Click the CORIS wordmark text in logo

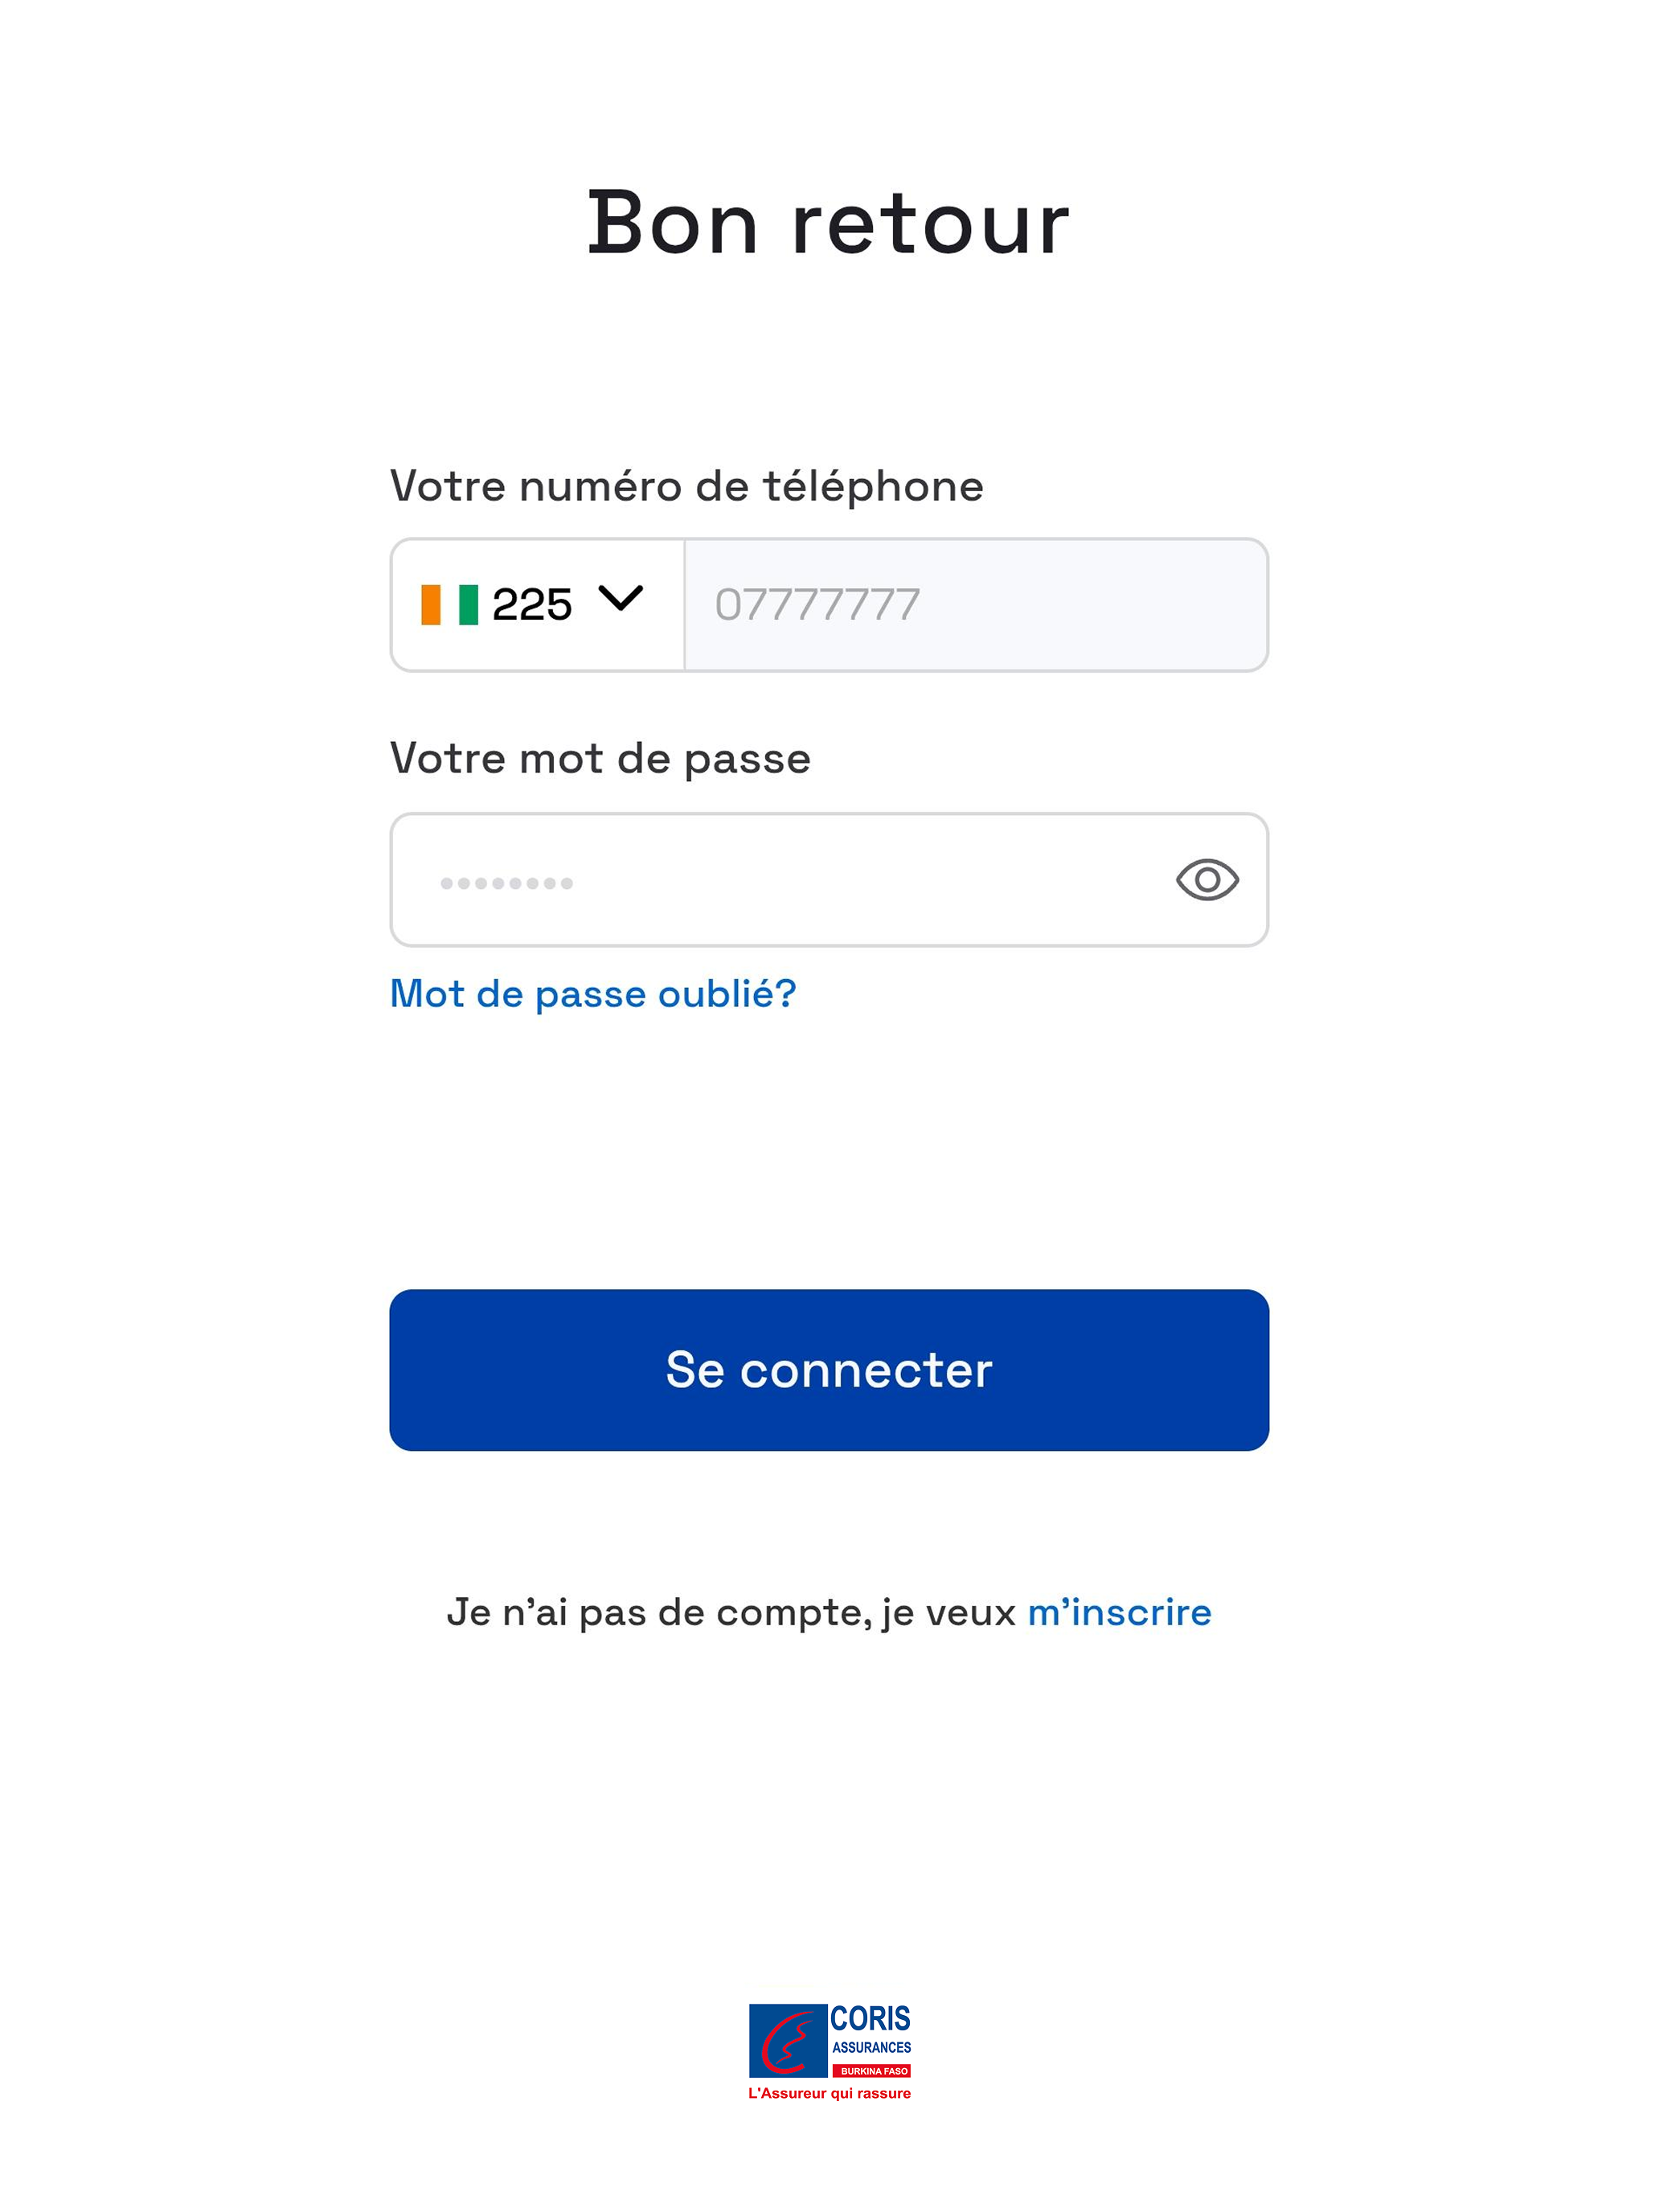(870, 2019)
